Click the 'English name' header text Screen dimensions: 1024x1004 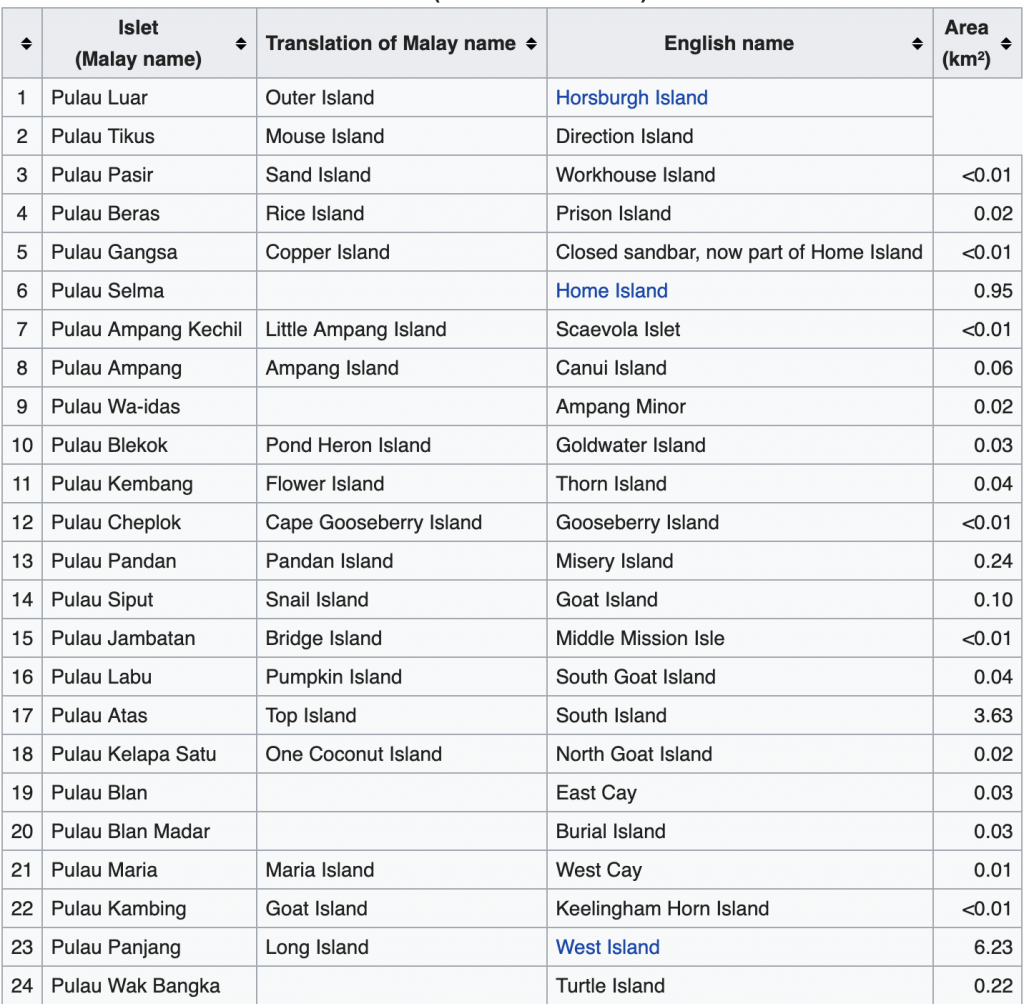click(728, 44)
